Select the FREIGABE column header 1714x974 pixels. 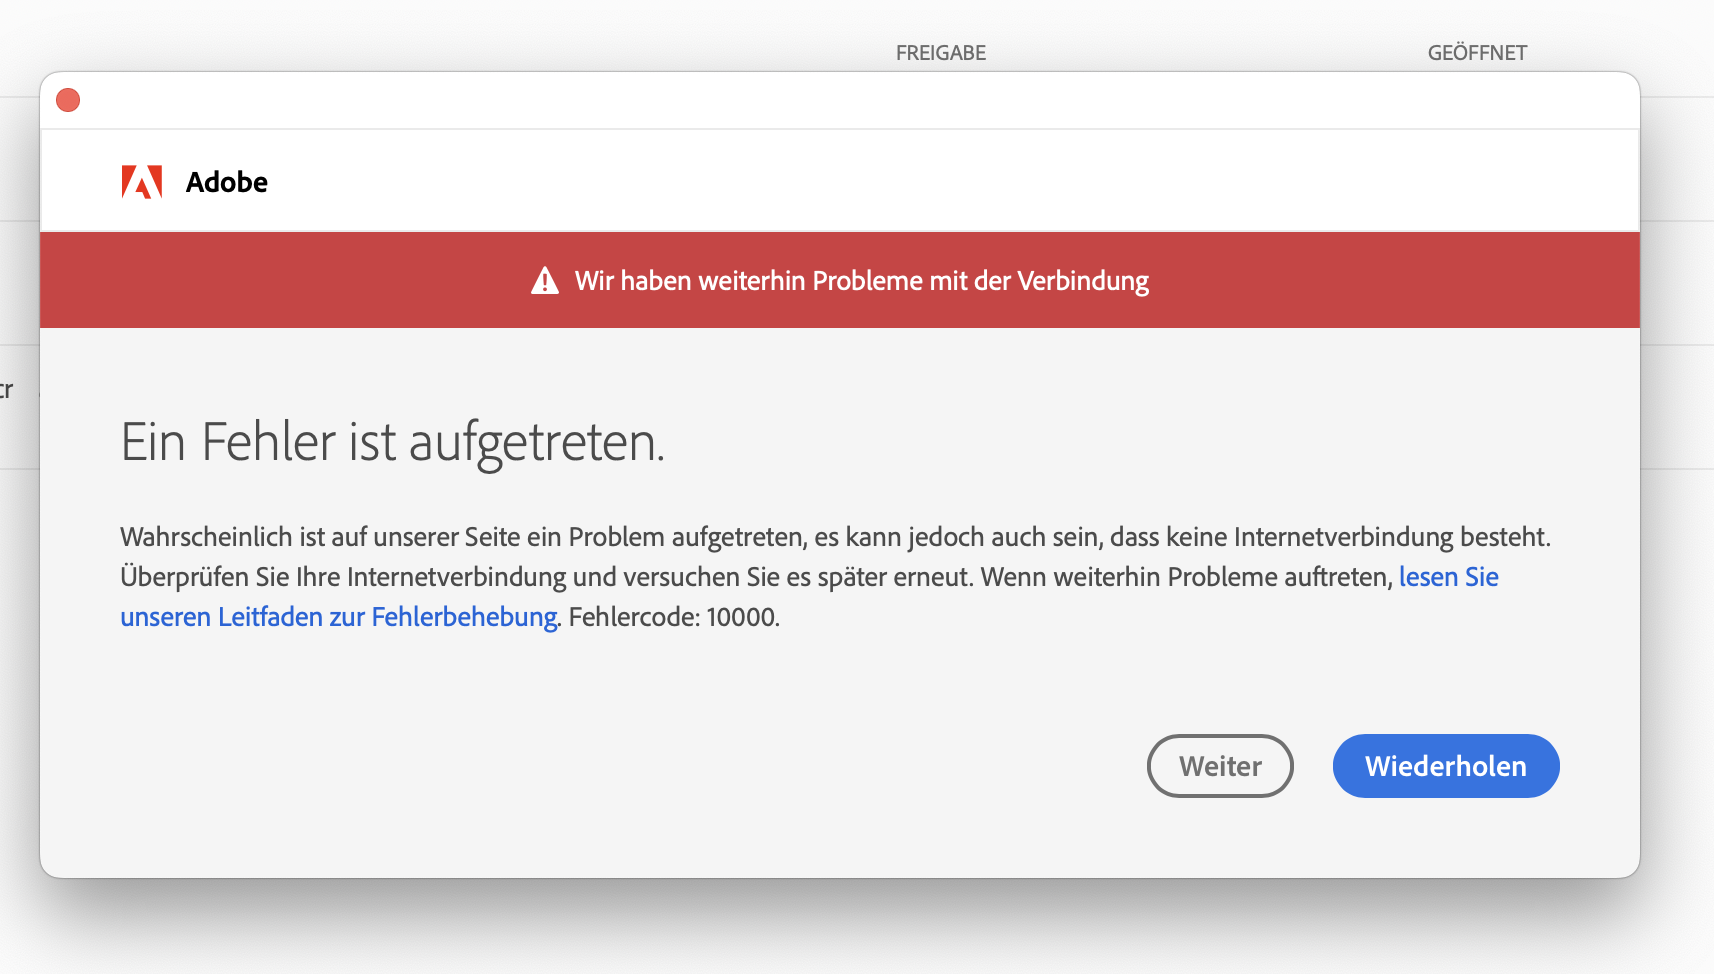[x=940, y=53]
